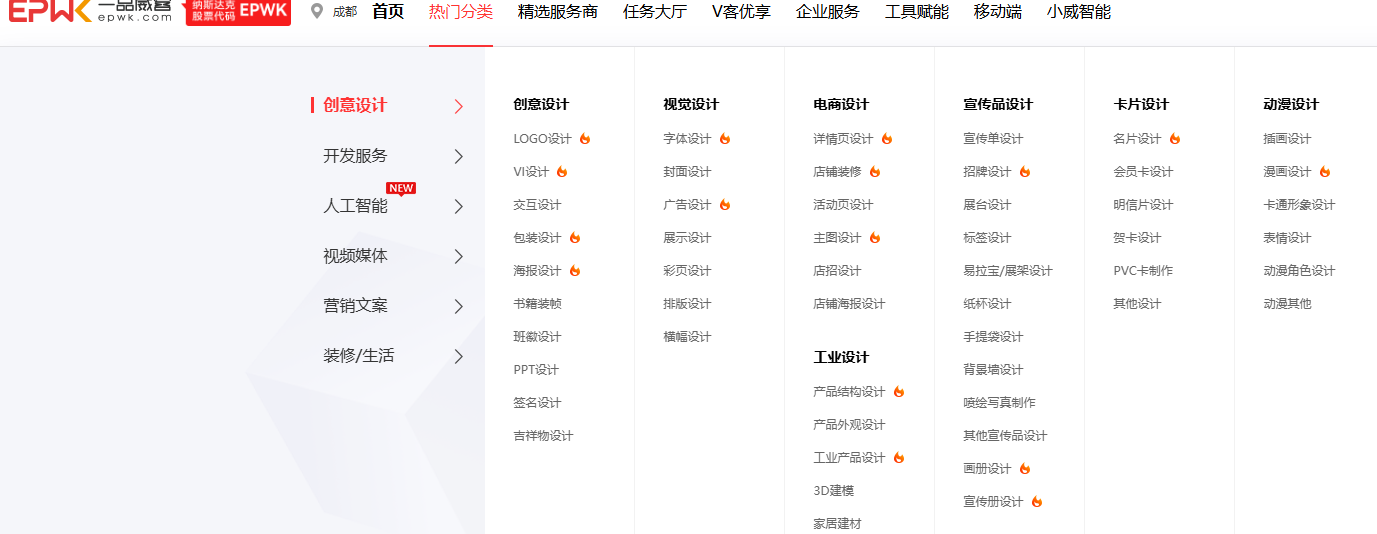Click the fire icon next to LOGO设计
The width and height of the screenshot is (1377, 534).
click(x=585, y=139)
